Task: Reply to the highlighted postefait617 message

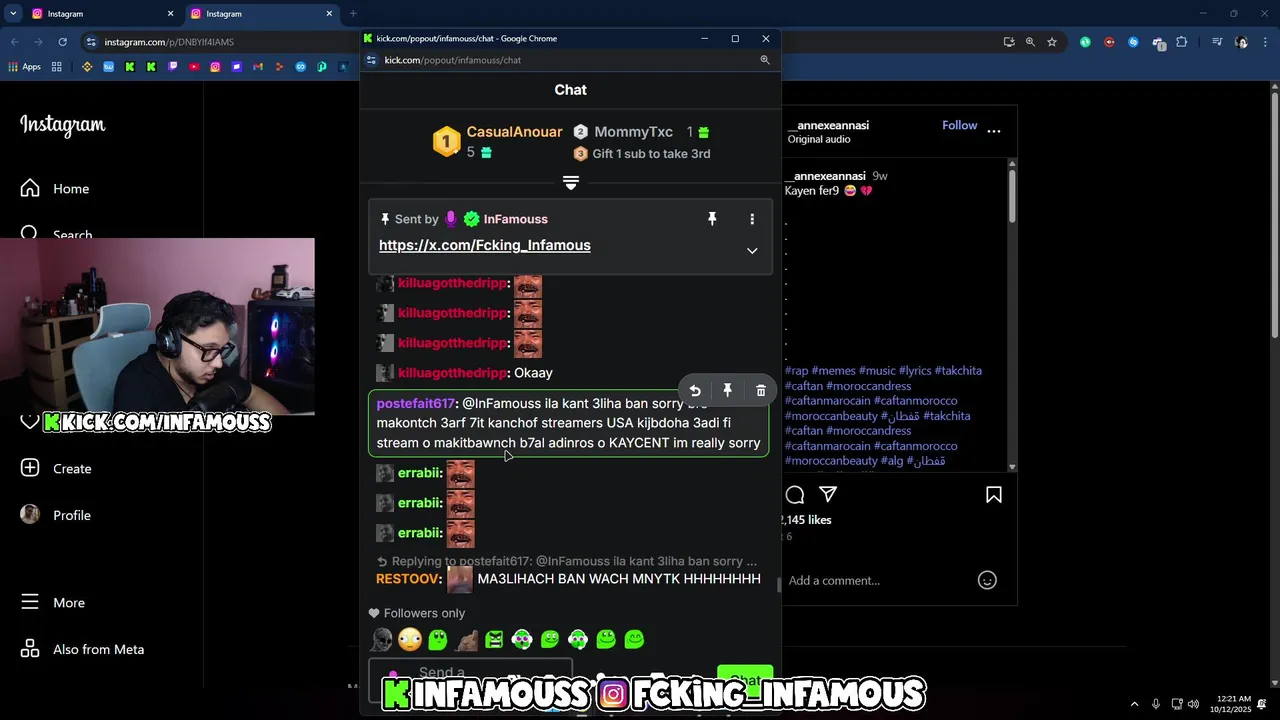Action: (695, 391)
